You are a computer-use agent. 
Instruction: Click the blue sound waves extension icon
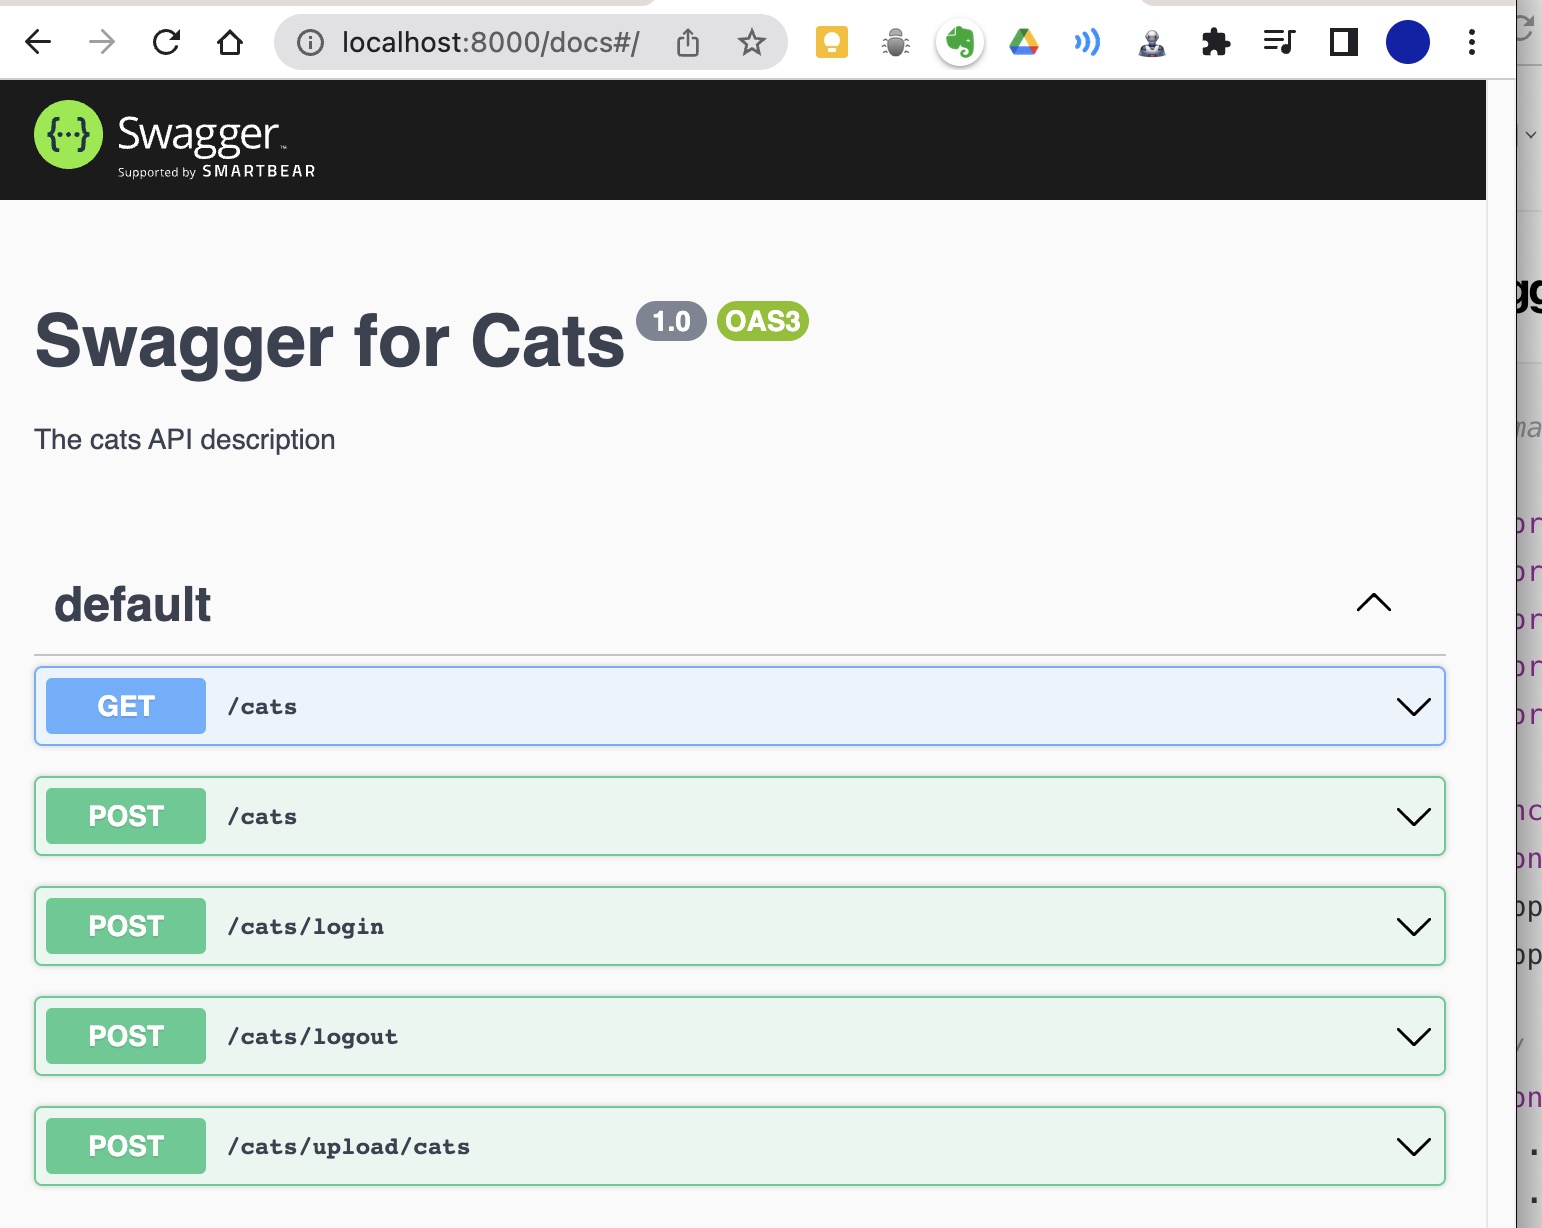coord(1087,42)
